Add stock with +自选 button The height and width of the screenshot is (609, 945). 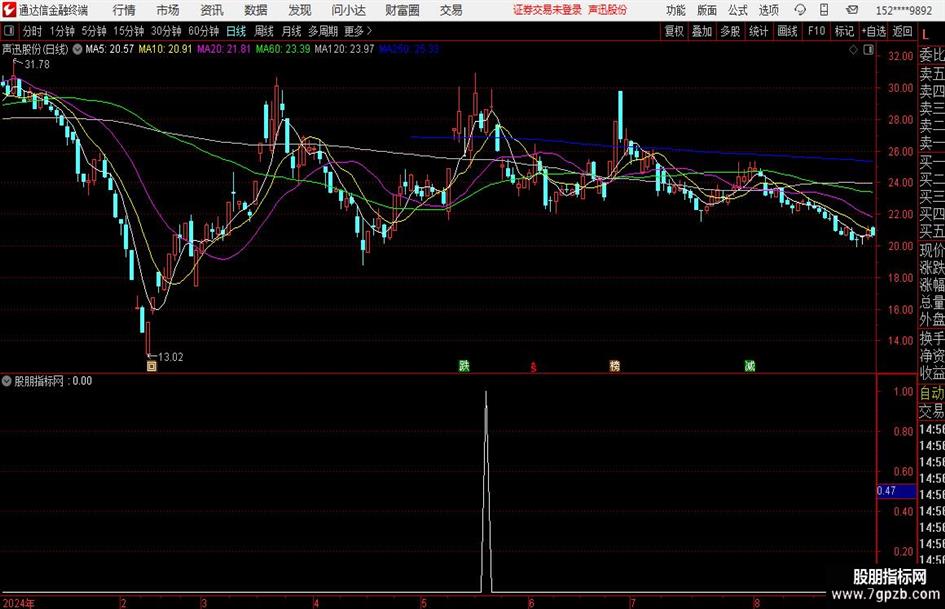(x=873, y=31)
